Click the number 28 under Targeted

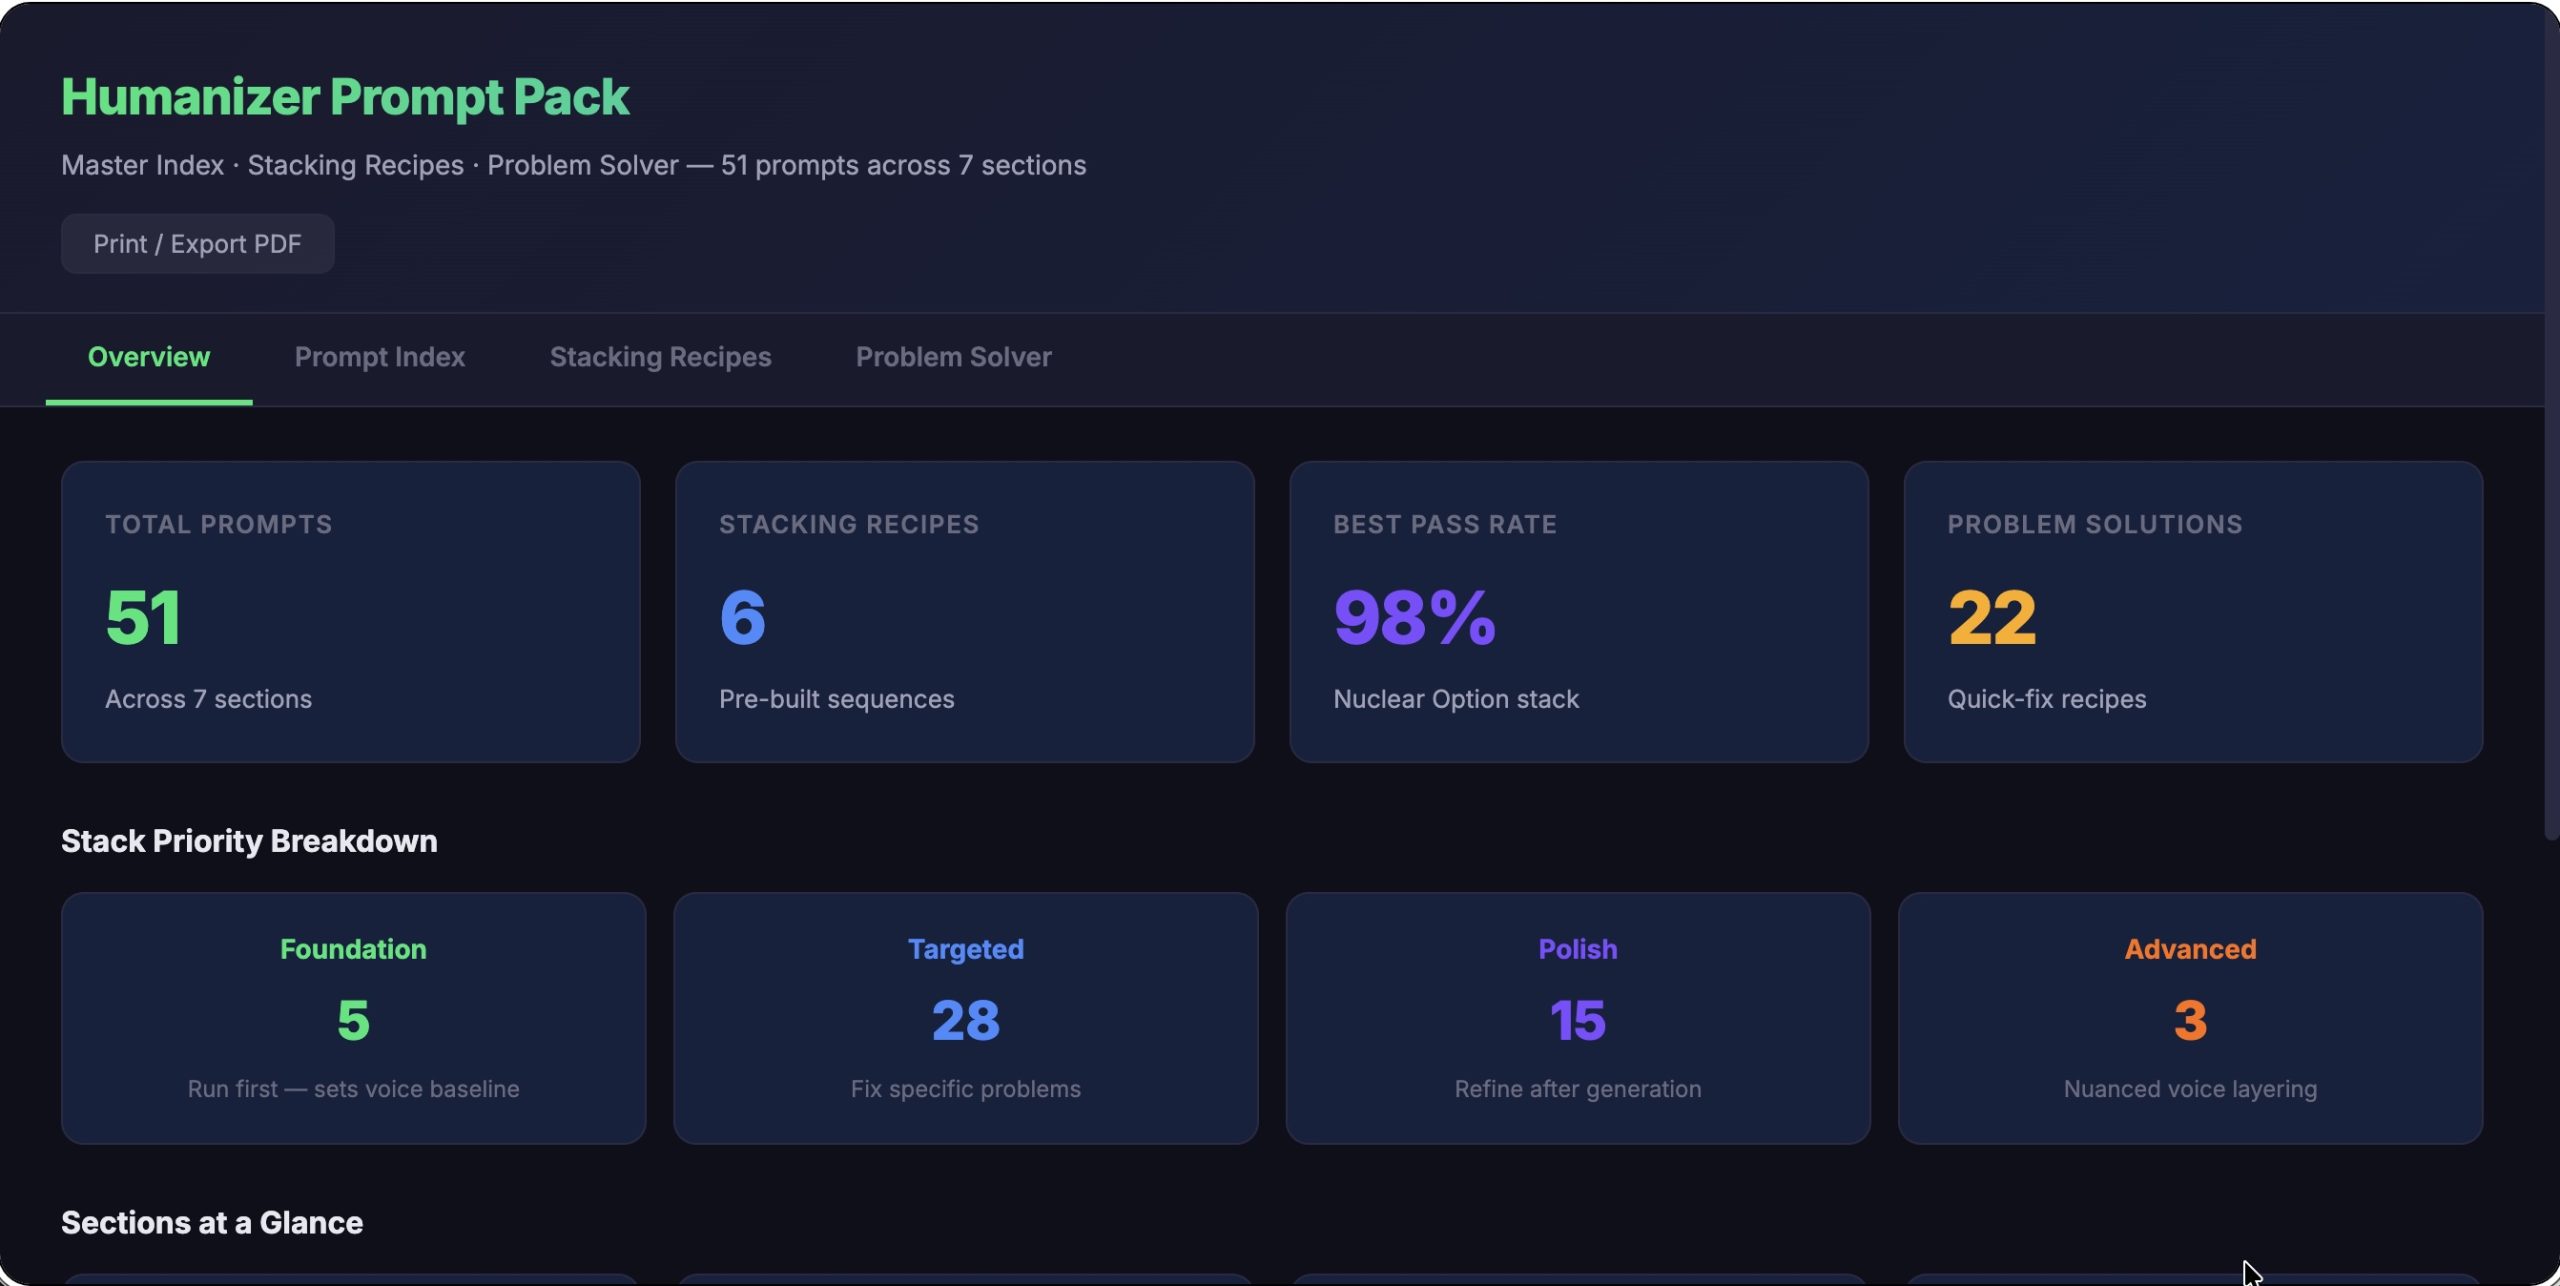click(965, 1021)
